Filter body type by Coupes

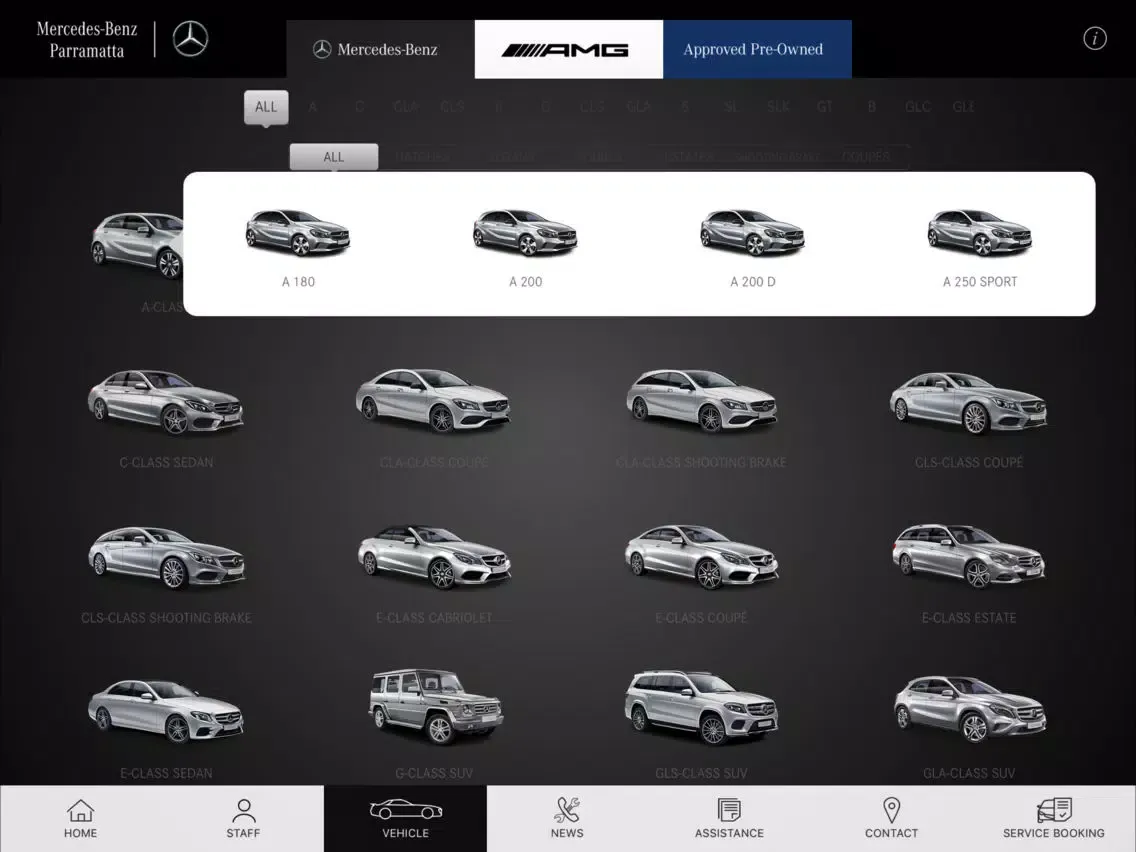point(866,156)
